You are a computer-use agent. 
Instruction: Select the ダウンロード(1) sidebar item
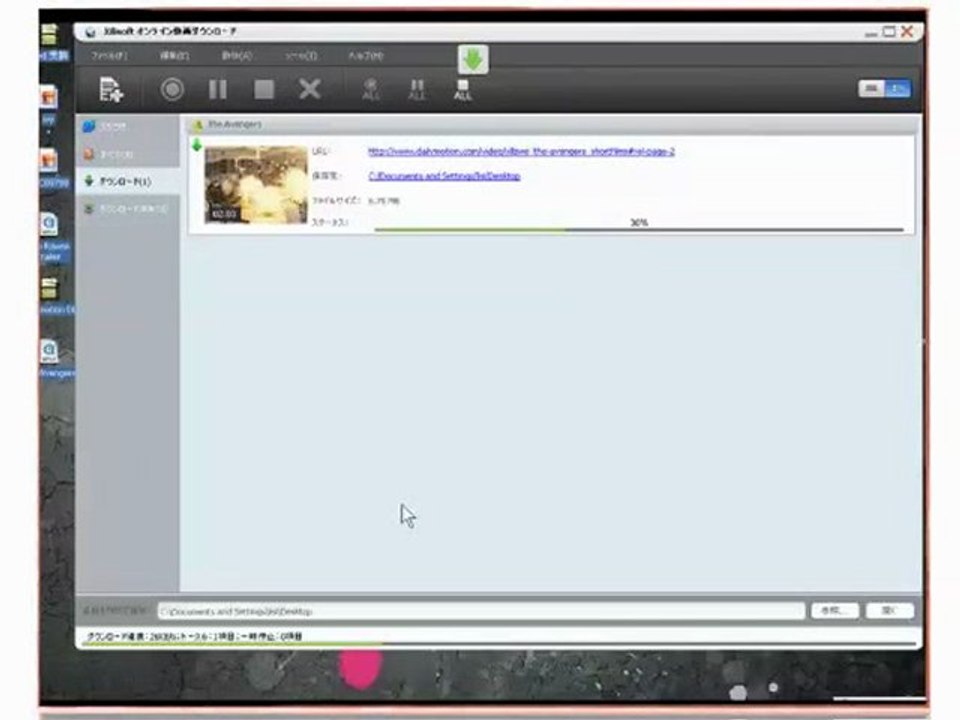(x=127, y=181)
